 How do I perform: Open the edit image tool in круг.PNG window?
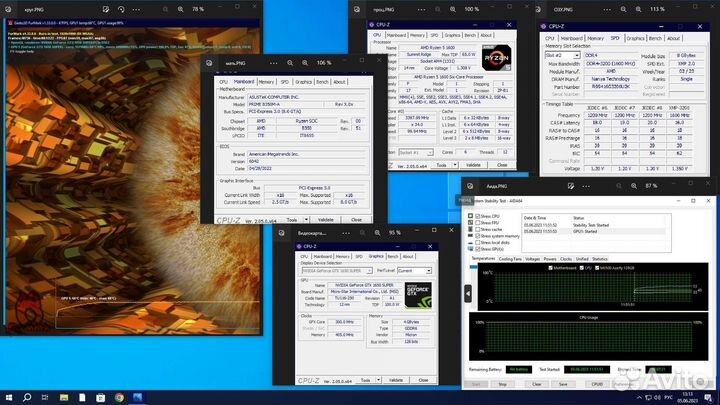106,9
